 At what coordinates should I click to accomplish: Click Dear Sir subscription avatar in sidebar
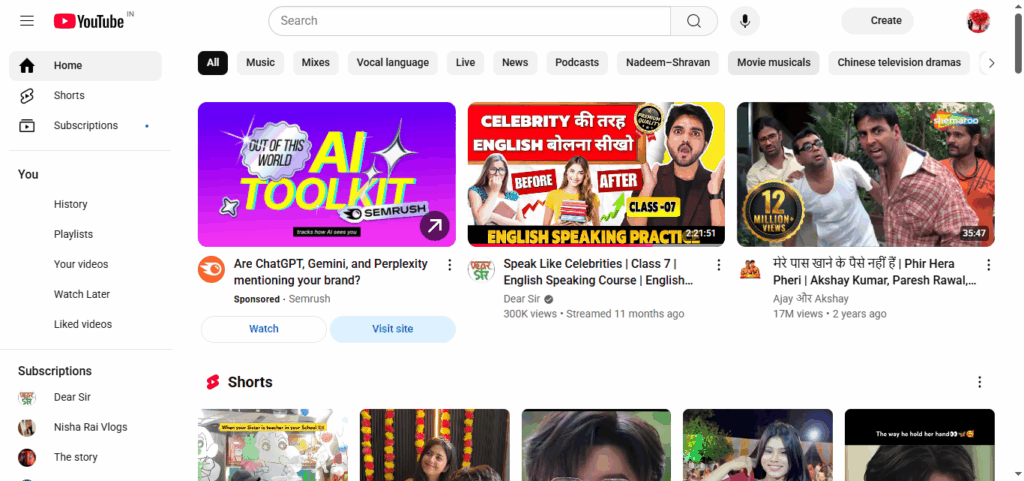coord(27,397)
